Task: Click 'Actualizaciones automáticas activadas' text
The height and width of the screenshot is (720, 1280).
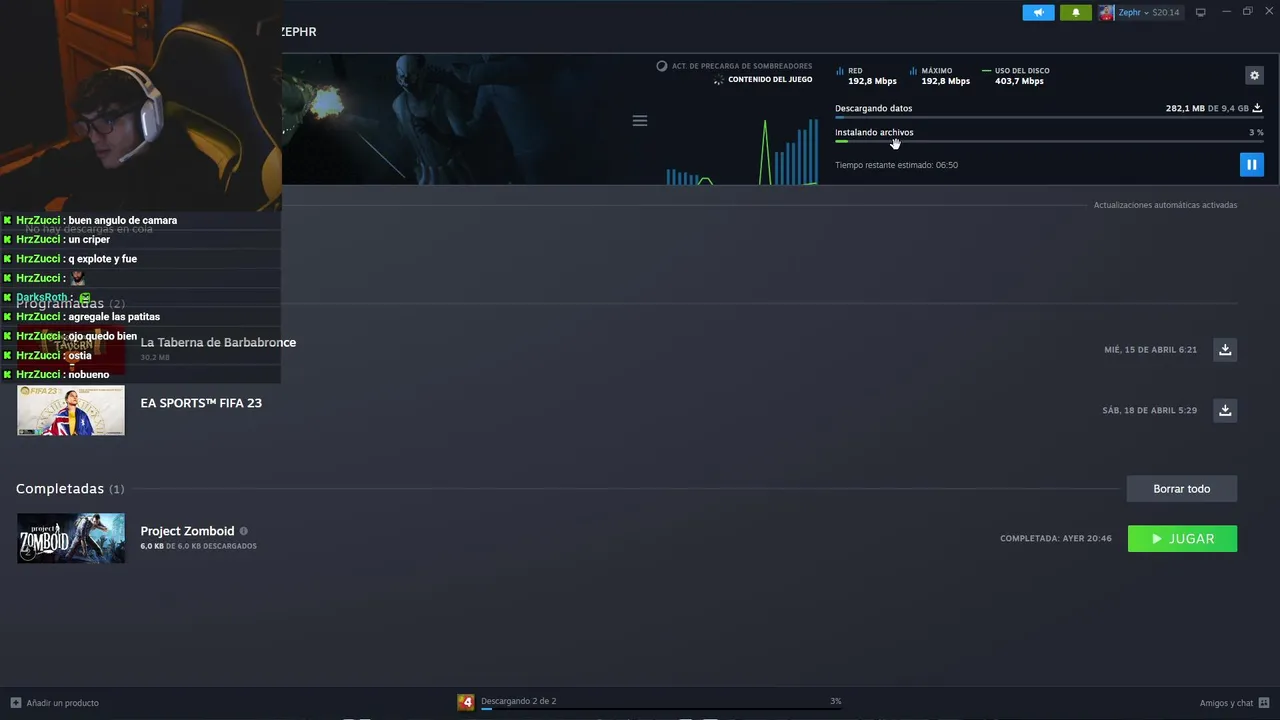Action: (x=1165, y=205)
